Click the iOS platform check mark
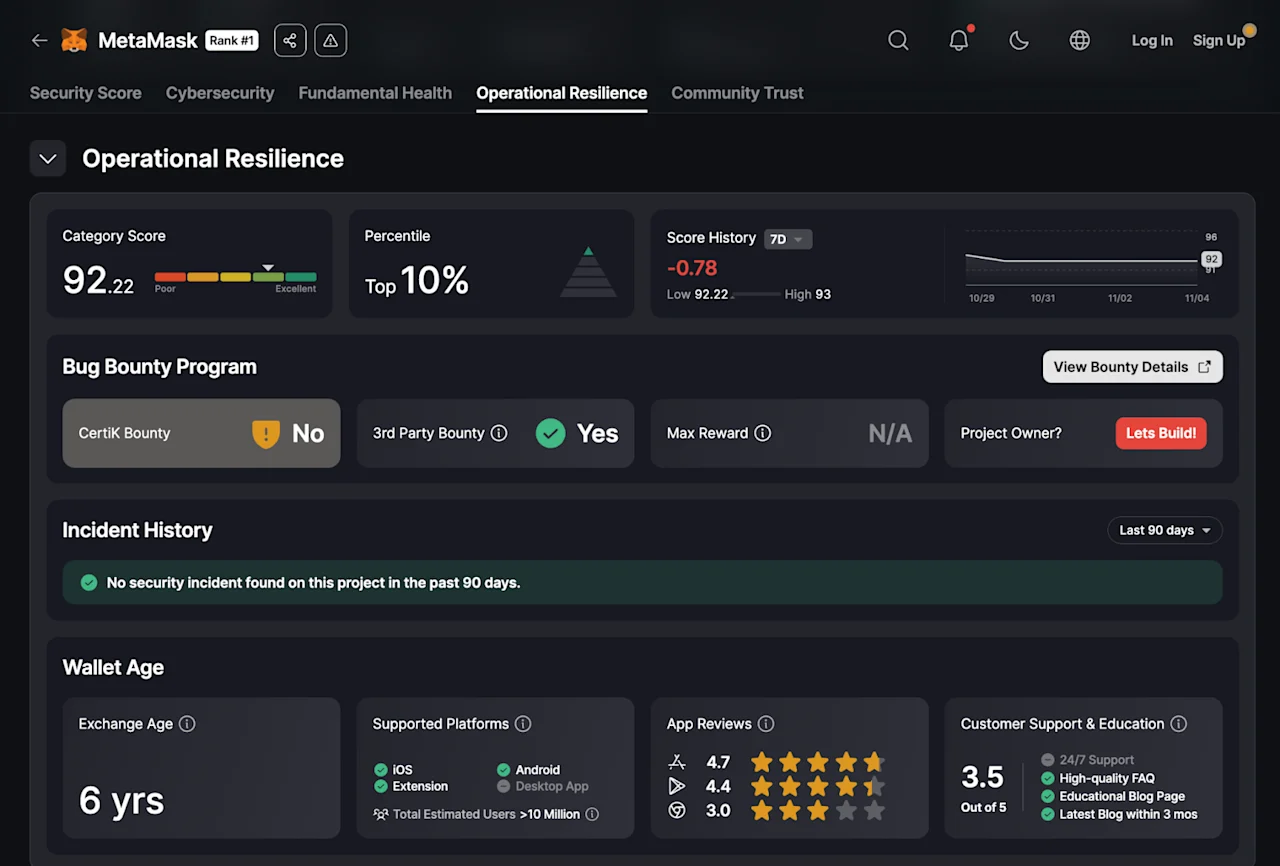Screen dimensions: 1280x866 (x=381, y=770)
